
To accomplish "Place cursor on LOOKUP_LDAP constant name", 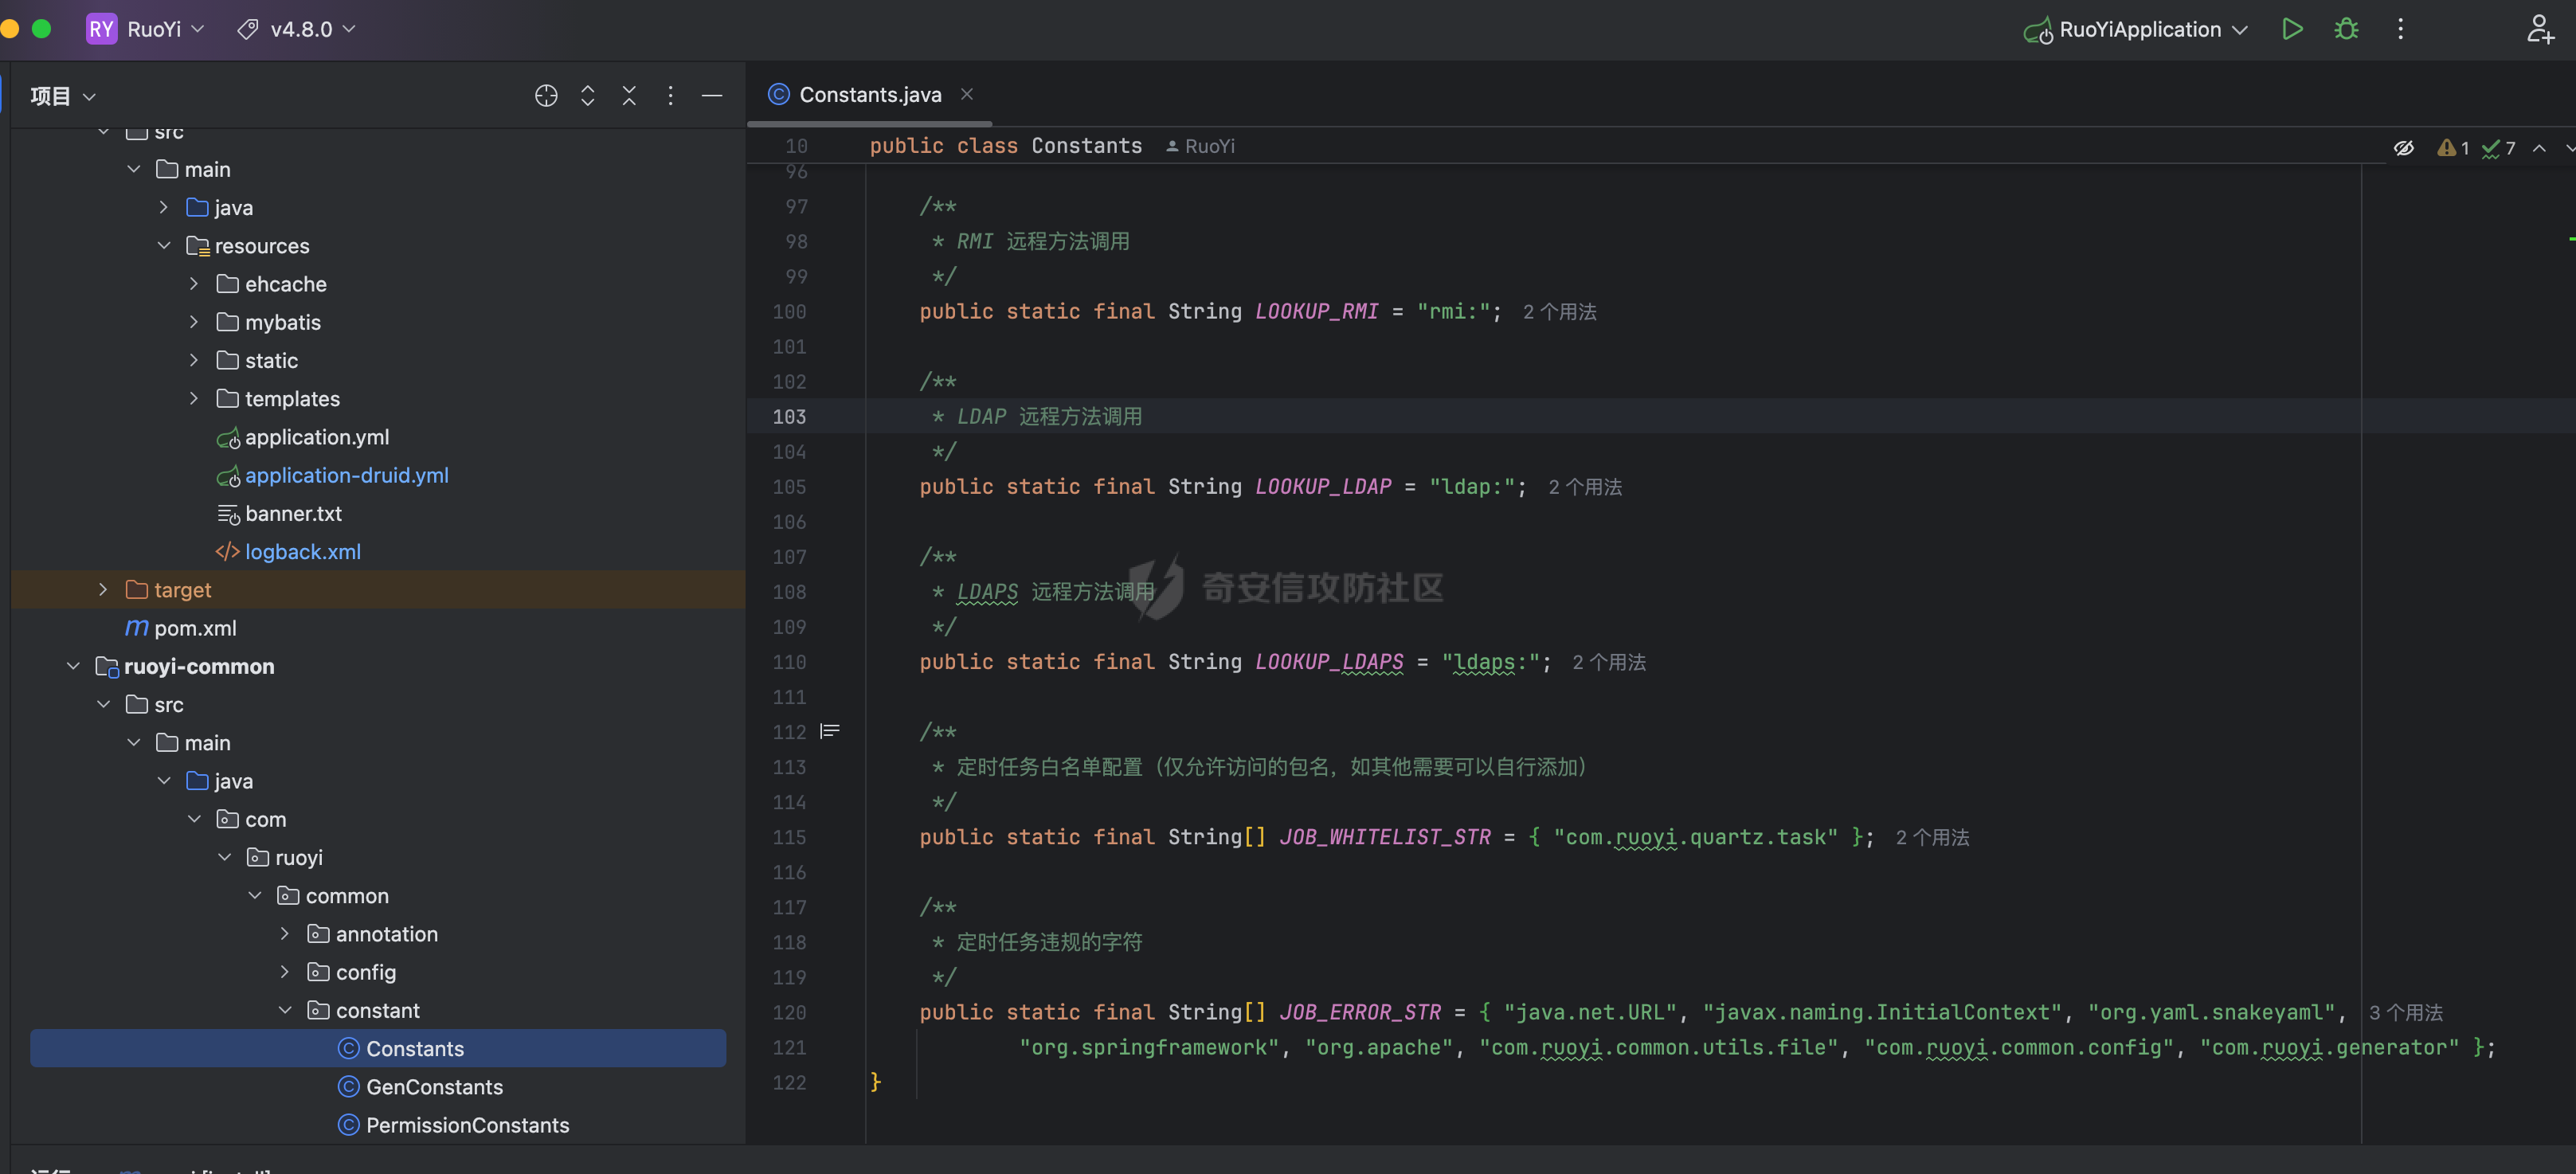I will pos(1323,486).
